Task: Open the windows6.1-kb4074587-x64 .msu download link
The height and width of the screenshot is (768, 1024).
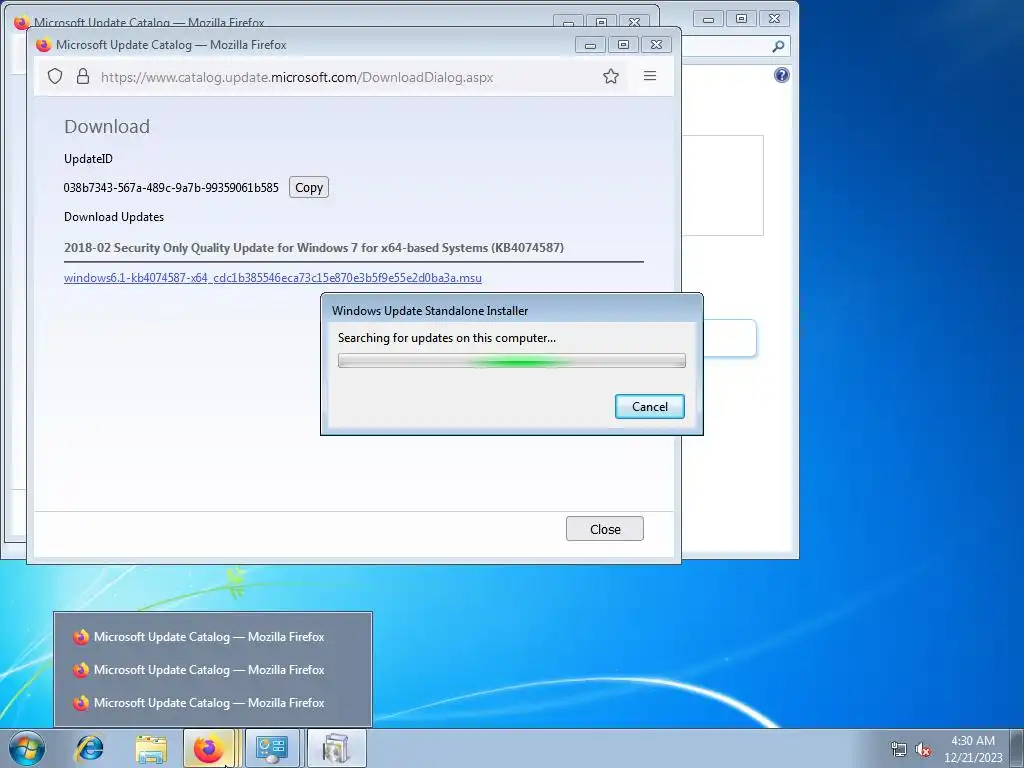Action: pos(273,278)
